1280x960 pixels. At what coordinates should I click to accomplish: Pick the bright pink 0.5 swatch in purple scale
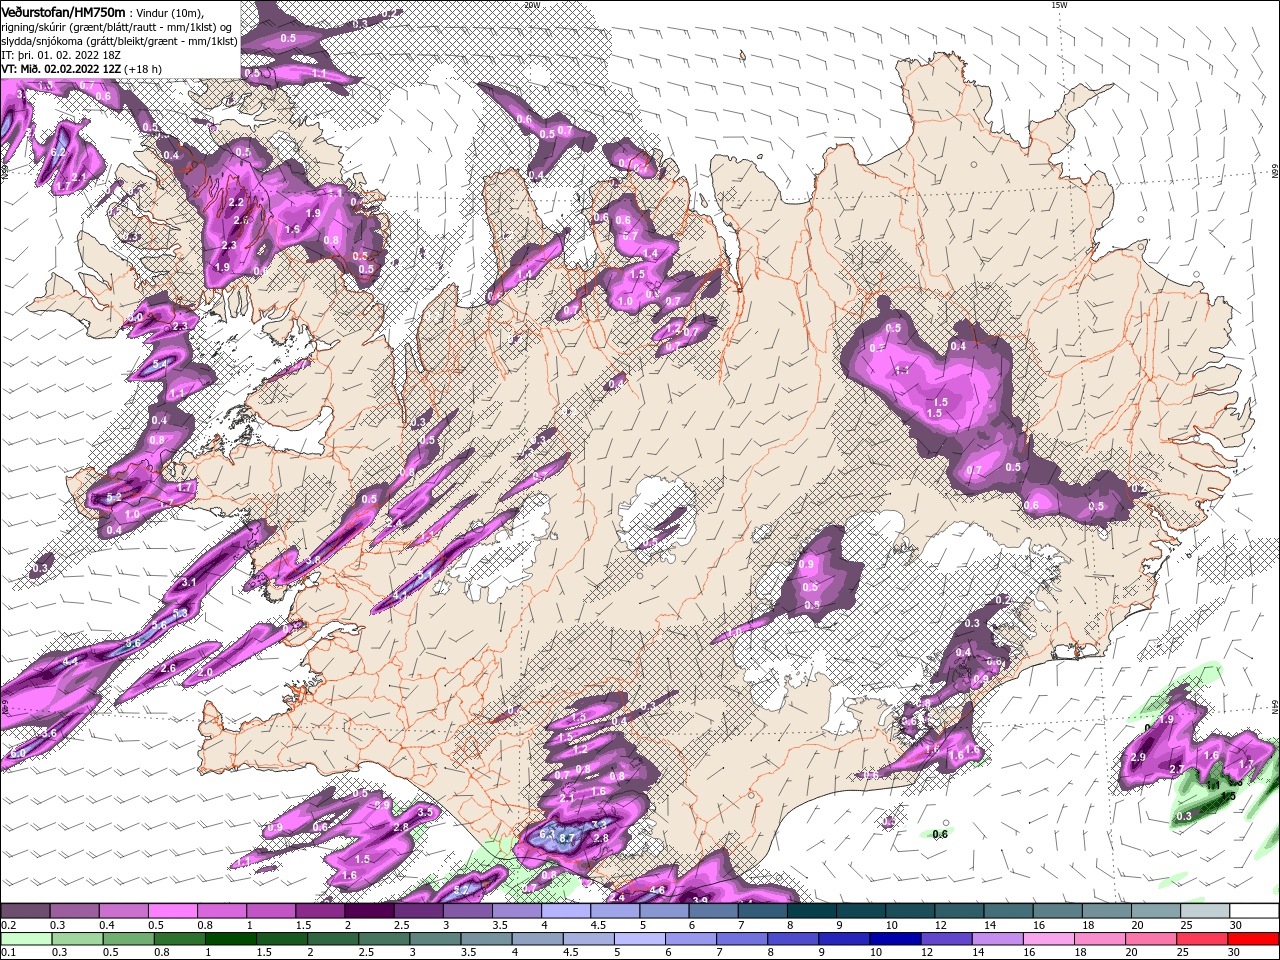[x=172, y=911]
